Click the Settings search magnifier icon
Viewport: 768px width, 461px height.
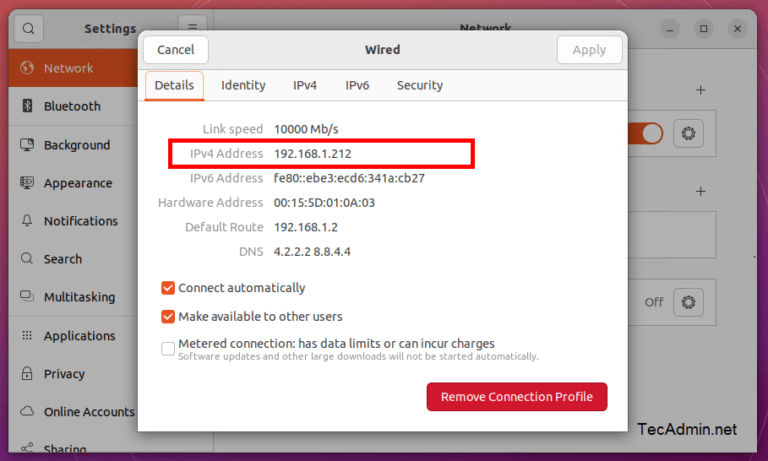point(29,28)
